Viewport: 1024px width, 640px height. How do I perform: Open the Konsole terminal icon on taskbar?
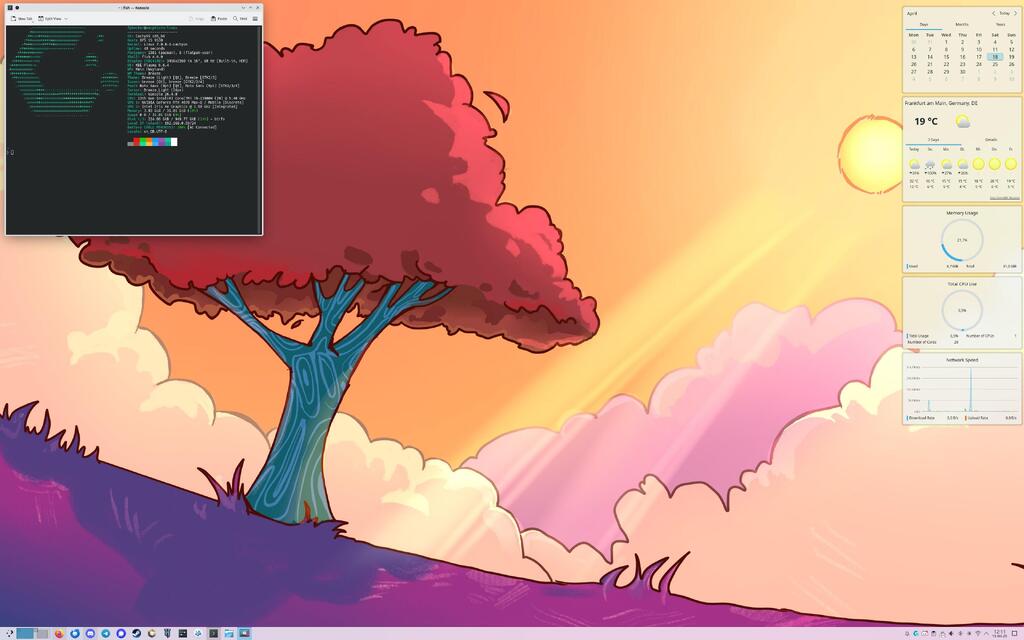click(214, 633)
